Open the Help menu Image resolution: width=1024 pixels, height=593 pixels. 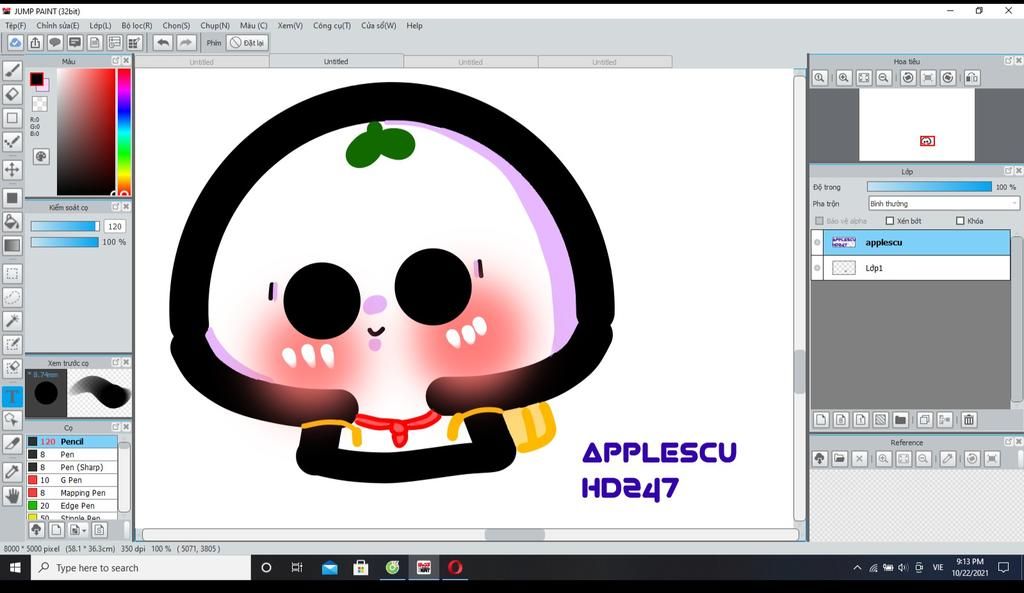coord(415,25)
